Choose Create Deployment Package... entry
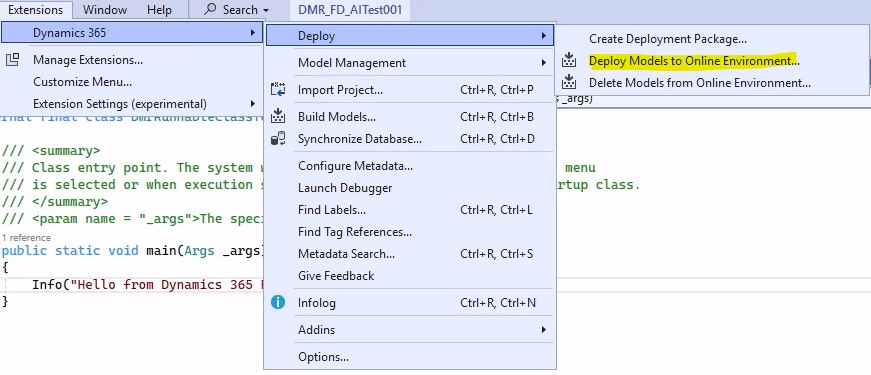Viewport: 871px width, 375px height. (712, 39)
